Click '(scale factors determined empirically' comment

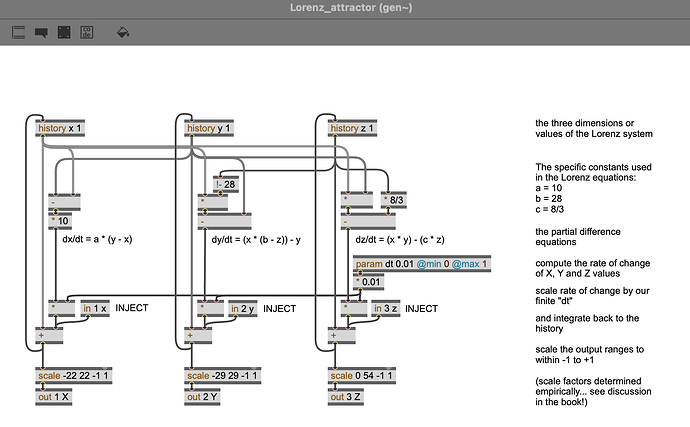[593, 391]
